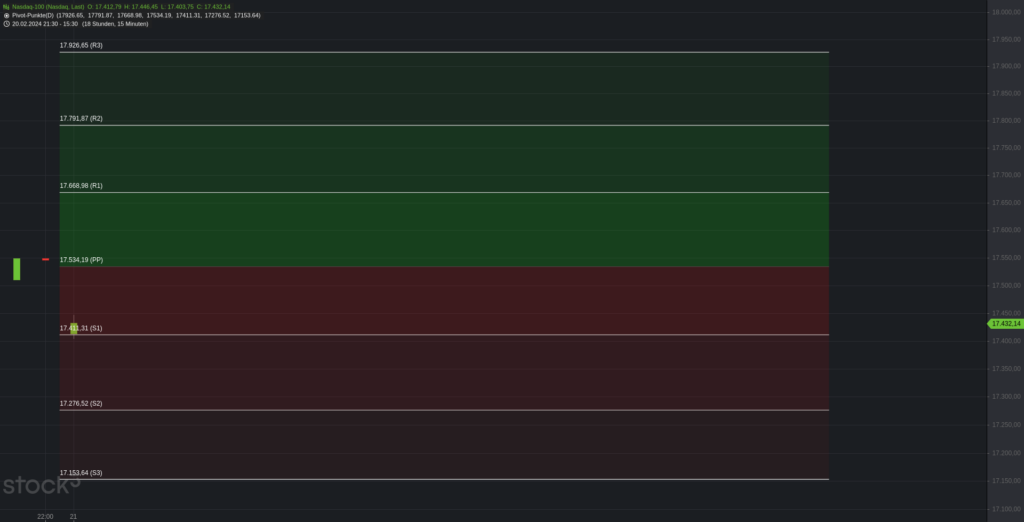Click the 17.668,98 (R1) level label
The image size is (1024, 522).
[x=81, y=186]
